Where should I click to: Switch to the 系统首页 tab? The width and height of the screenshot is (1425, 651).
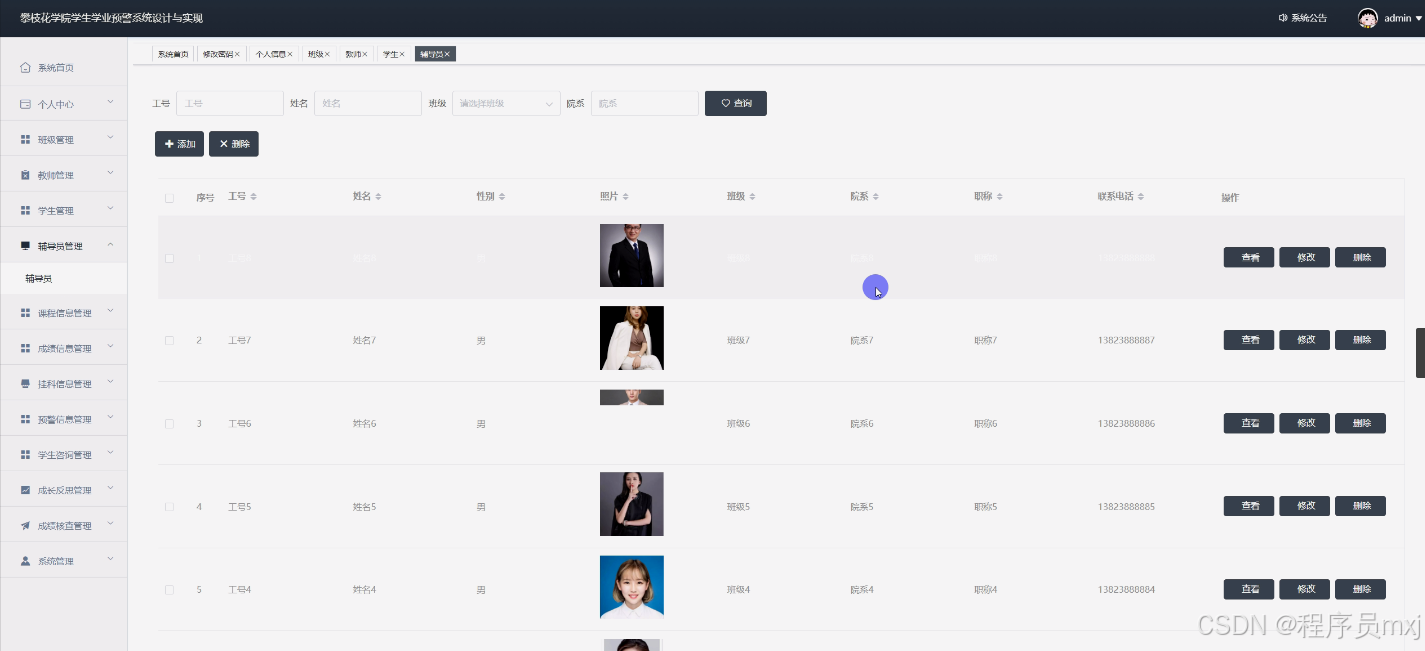(172, 54)
